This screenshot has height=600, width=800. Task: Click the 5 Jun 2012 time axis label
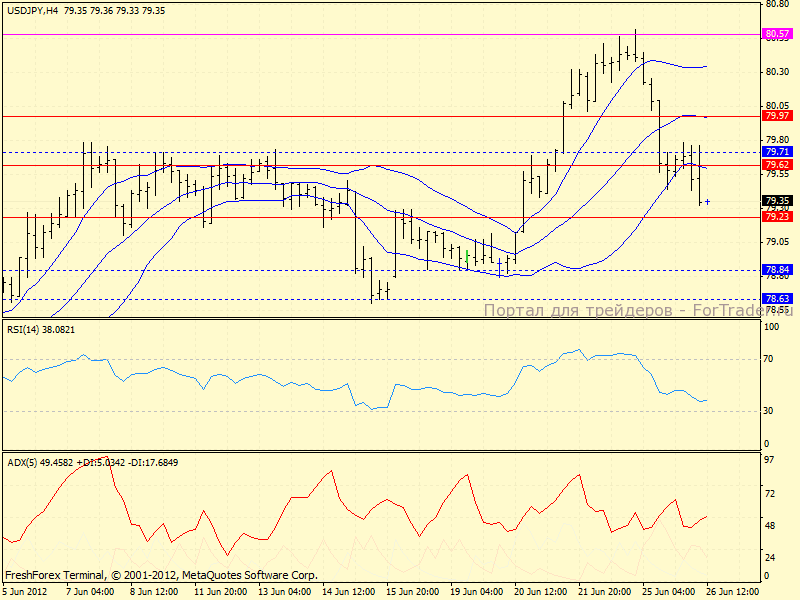pos(26,592)
